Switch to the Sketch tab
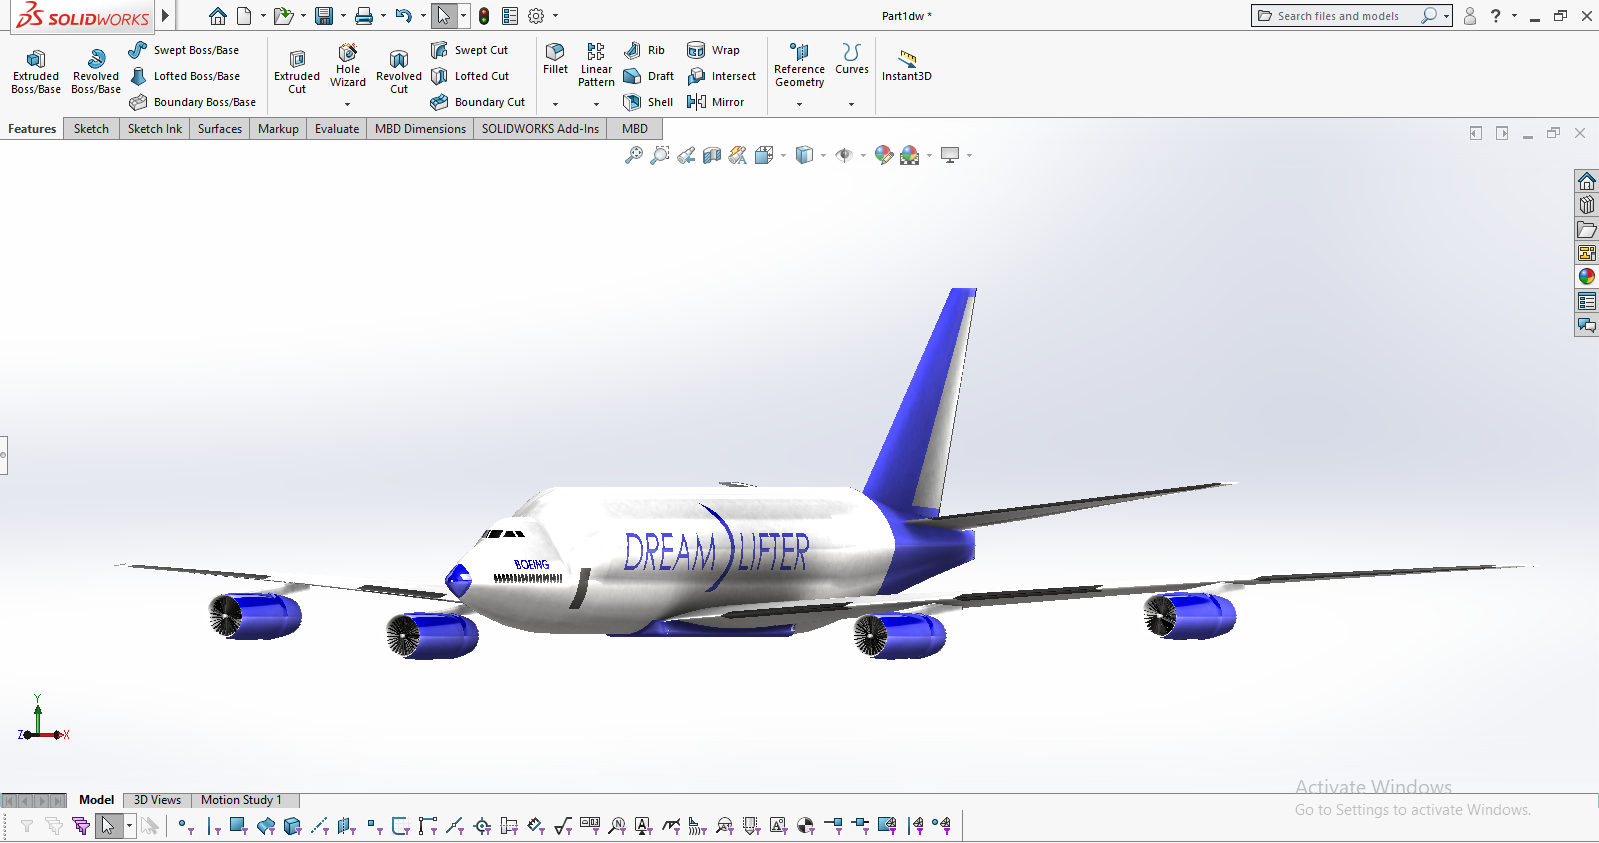1599x843 pixels. 91,129
